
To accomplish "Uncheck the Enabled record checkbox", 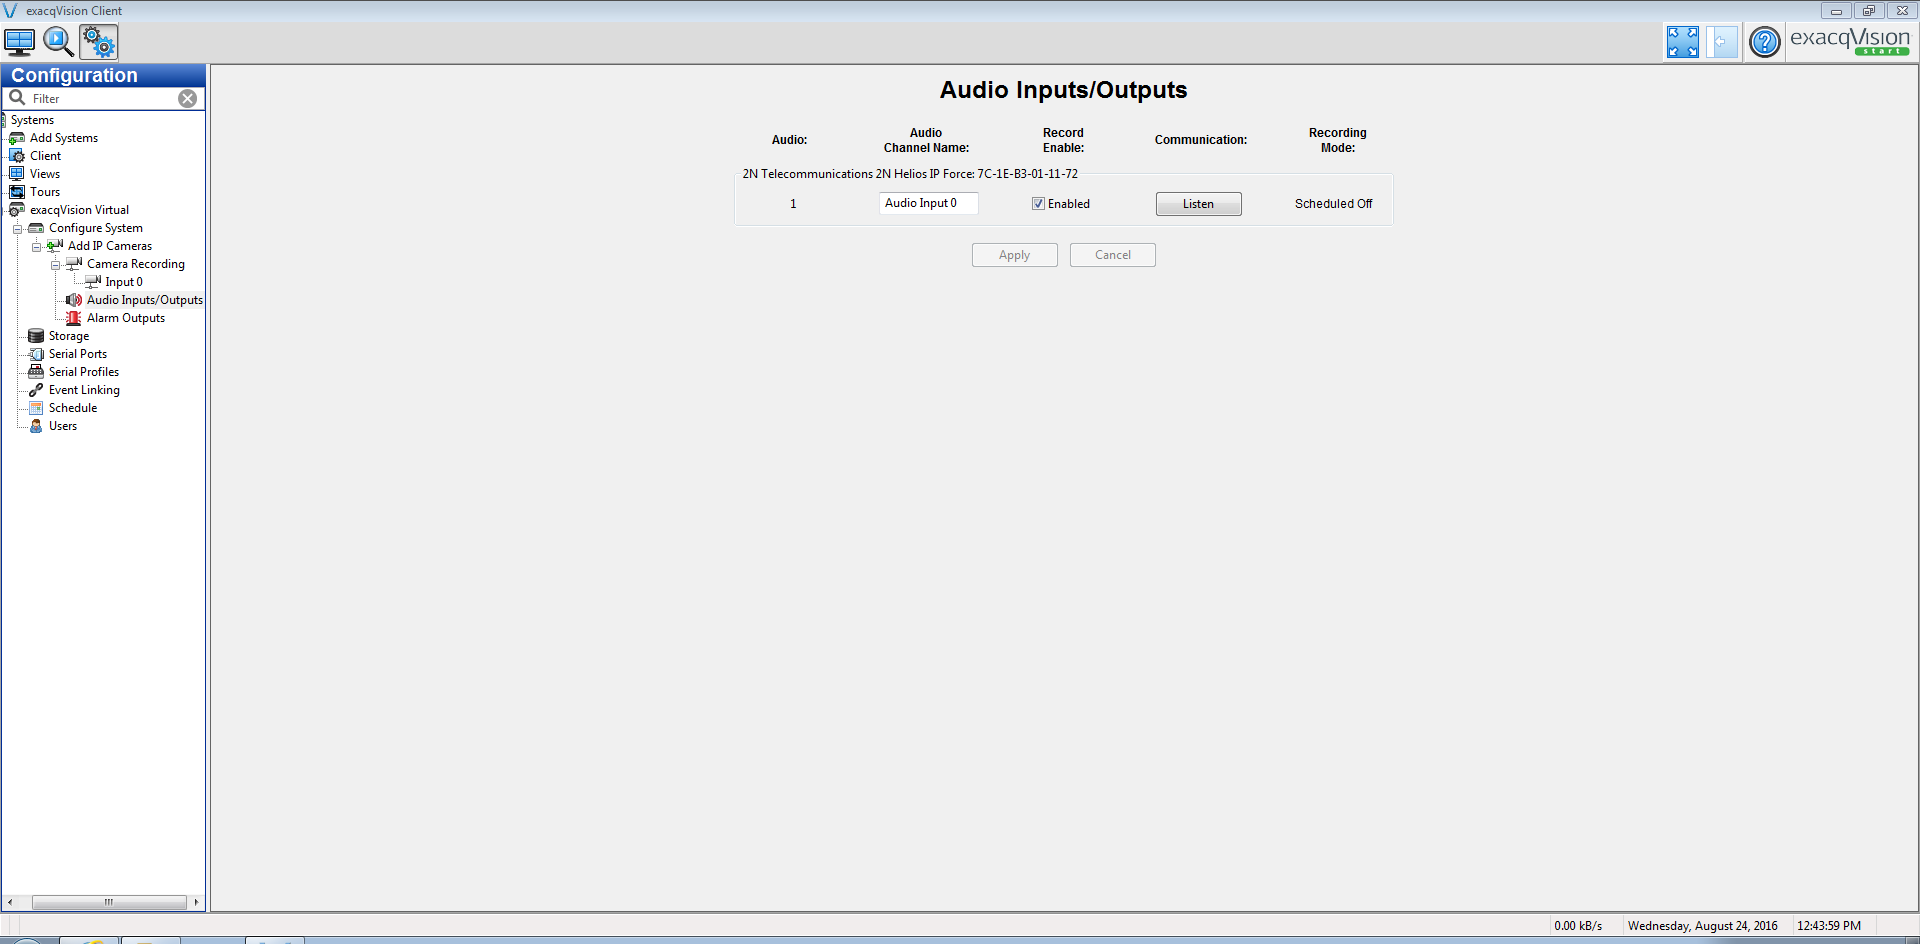I will tap(1038, 204).
